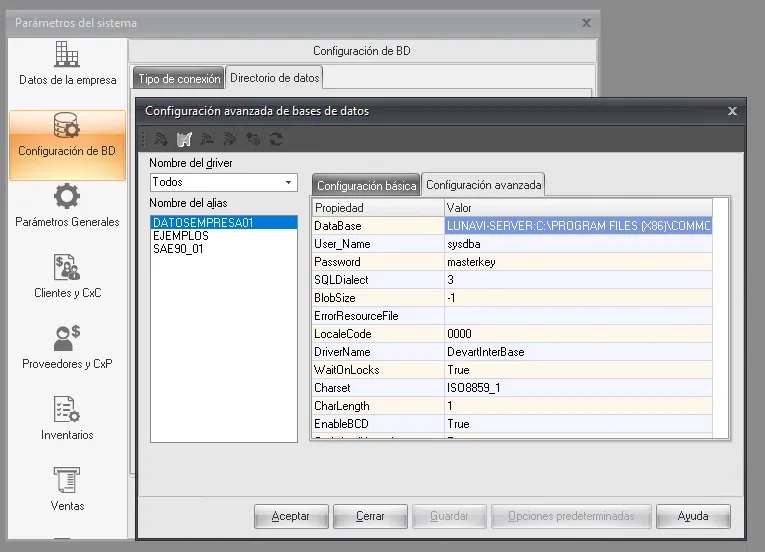Click the connected-databases toolbar icon
The image size is (765, 552).
[253, 140]
